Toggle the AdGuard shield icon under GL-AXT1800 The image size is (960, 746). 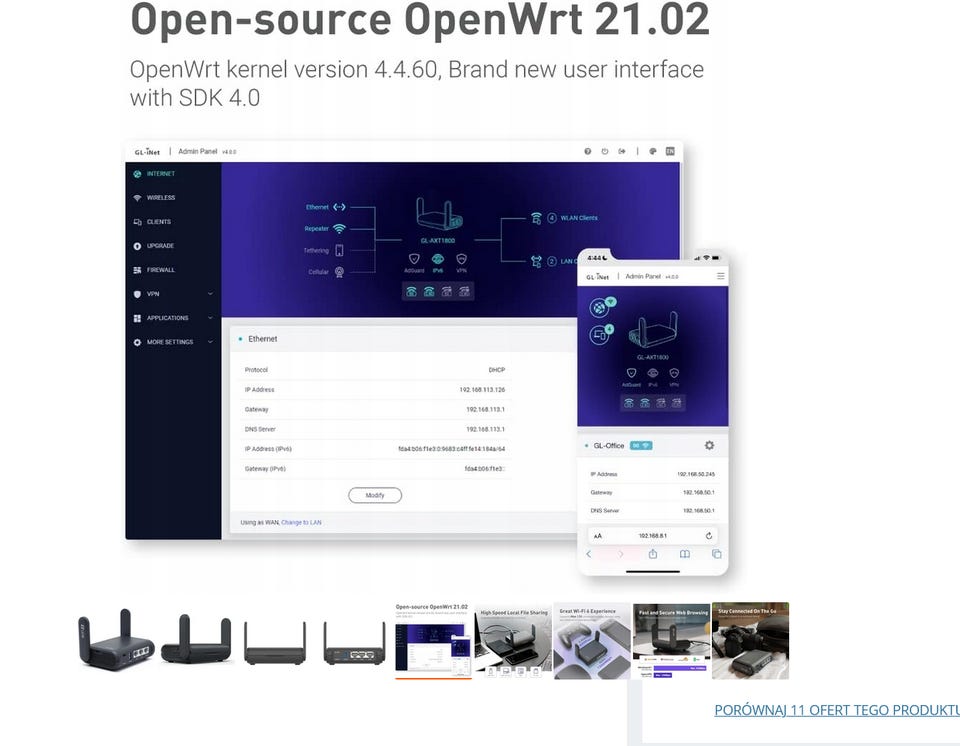[x=414, y=259]
